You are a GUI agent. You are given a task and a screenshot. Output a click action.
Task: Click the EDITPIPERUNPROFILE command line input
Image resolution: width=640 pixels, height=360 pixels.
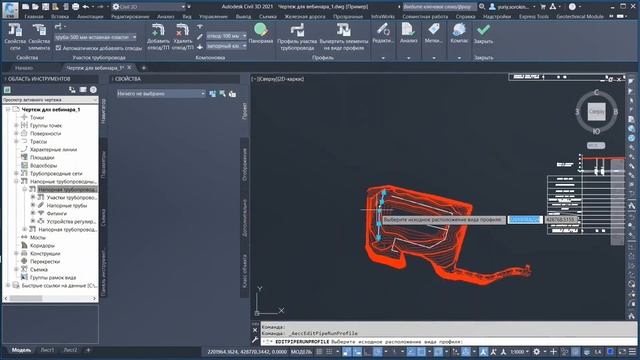[448, 342]
